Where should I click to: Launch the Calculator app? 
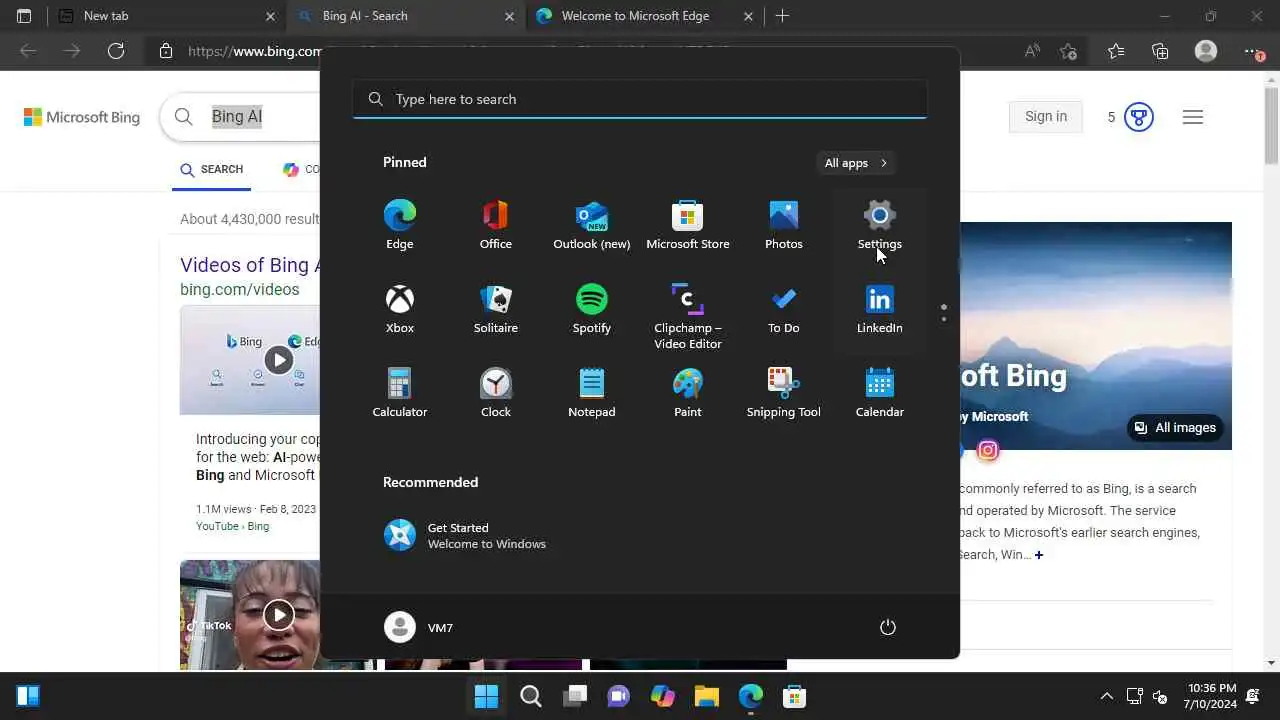point(399,393)
